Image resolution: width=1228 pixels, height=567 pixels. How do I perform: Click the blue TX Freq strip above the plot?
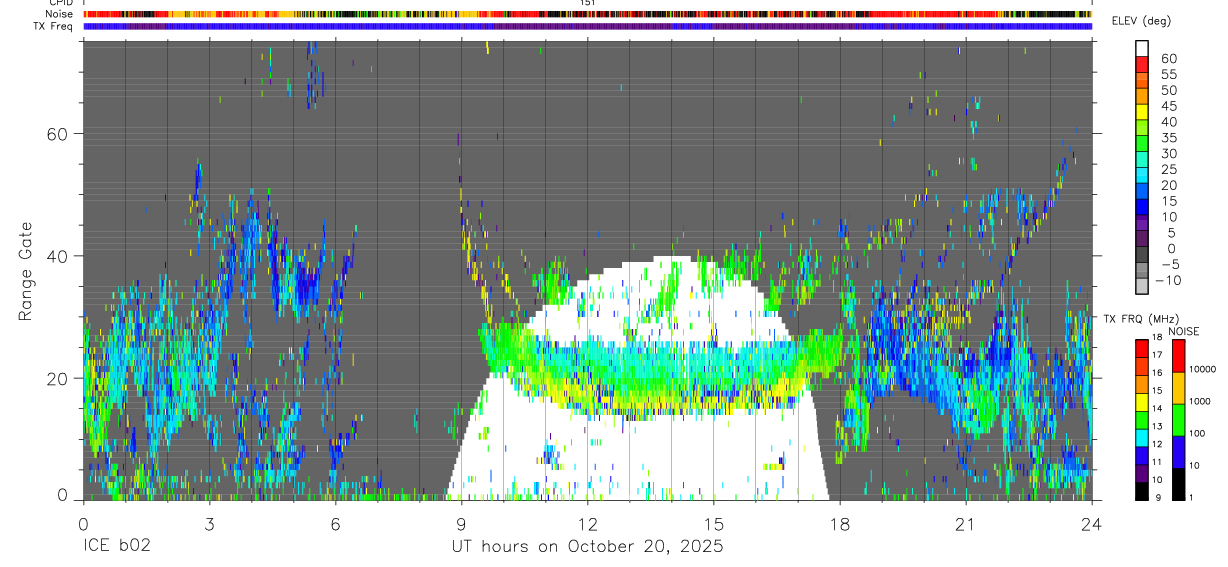(587, 26)
